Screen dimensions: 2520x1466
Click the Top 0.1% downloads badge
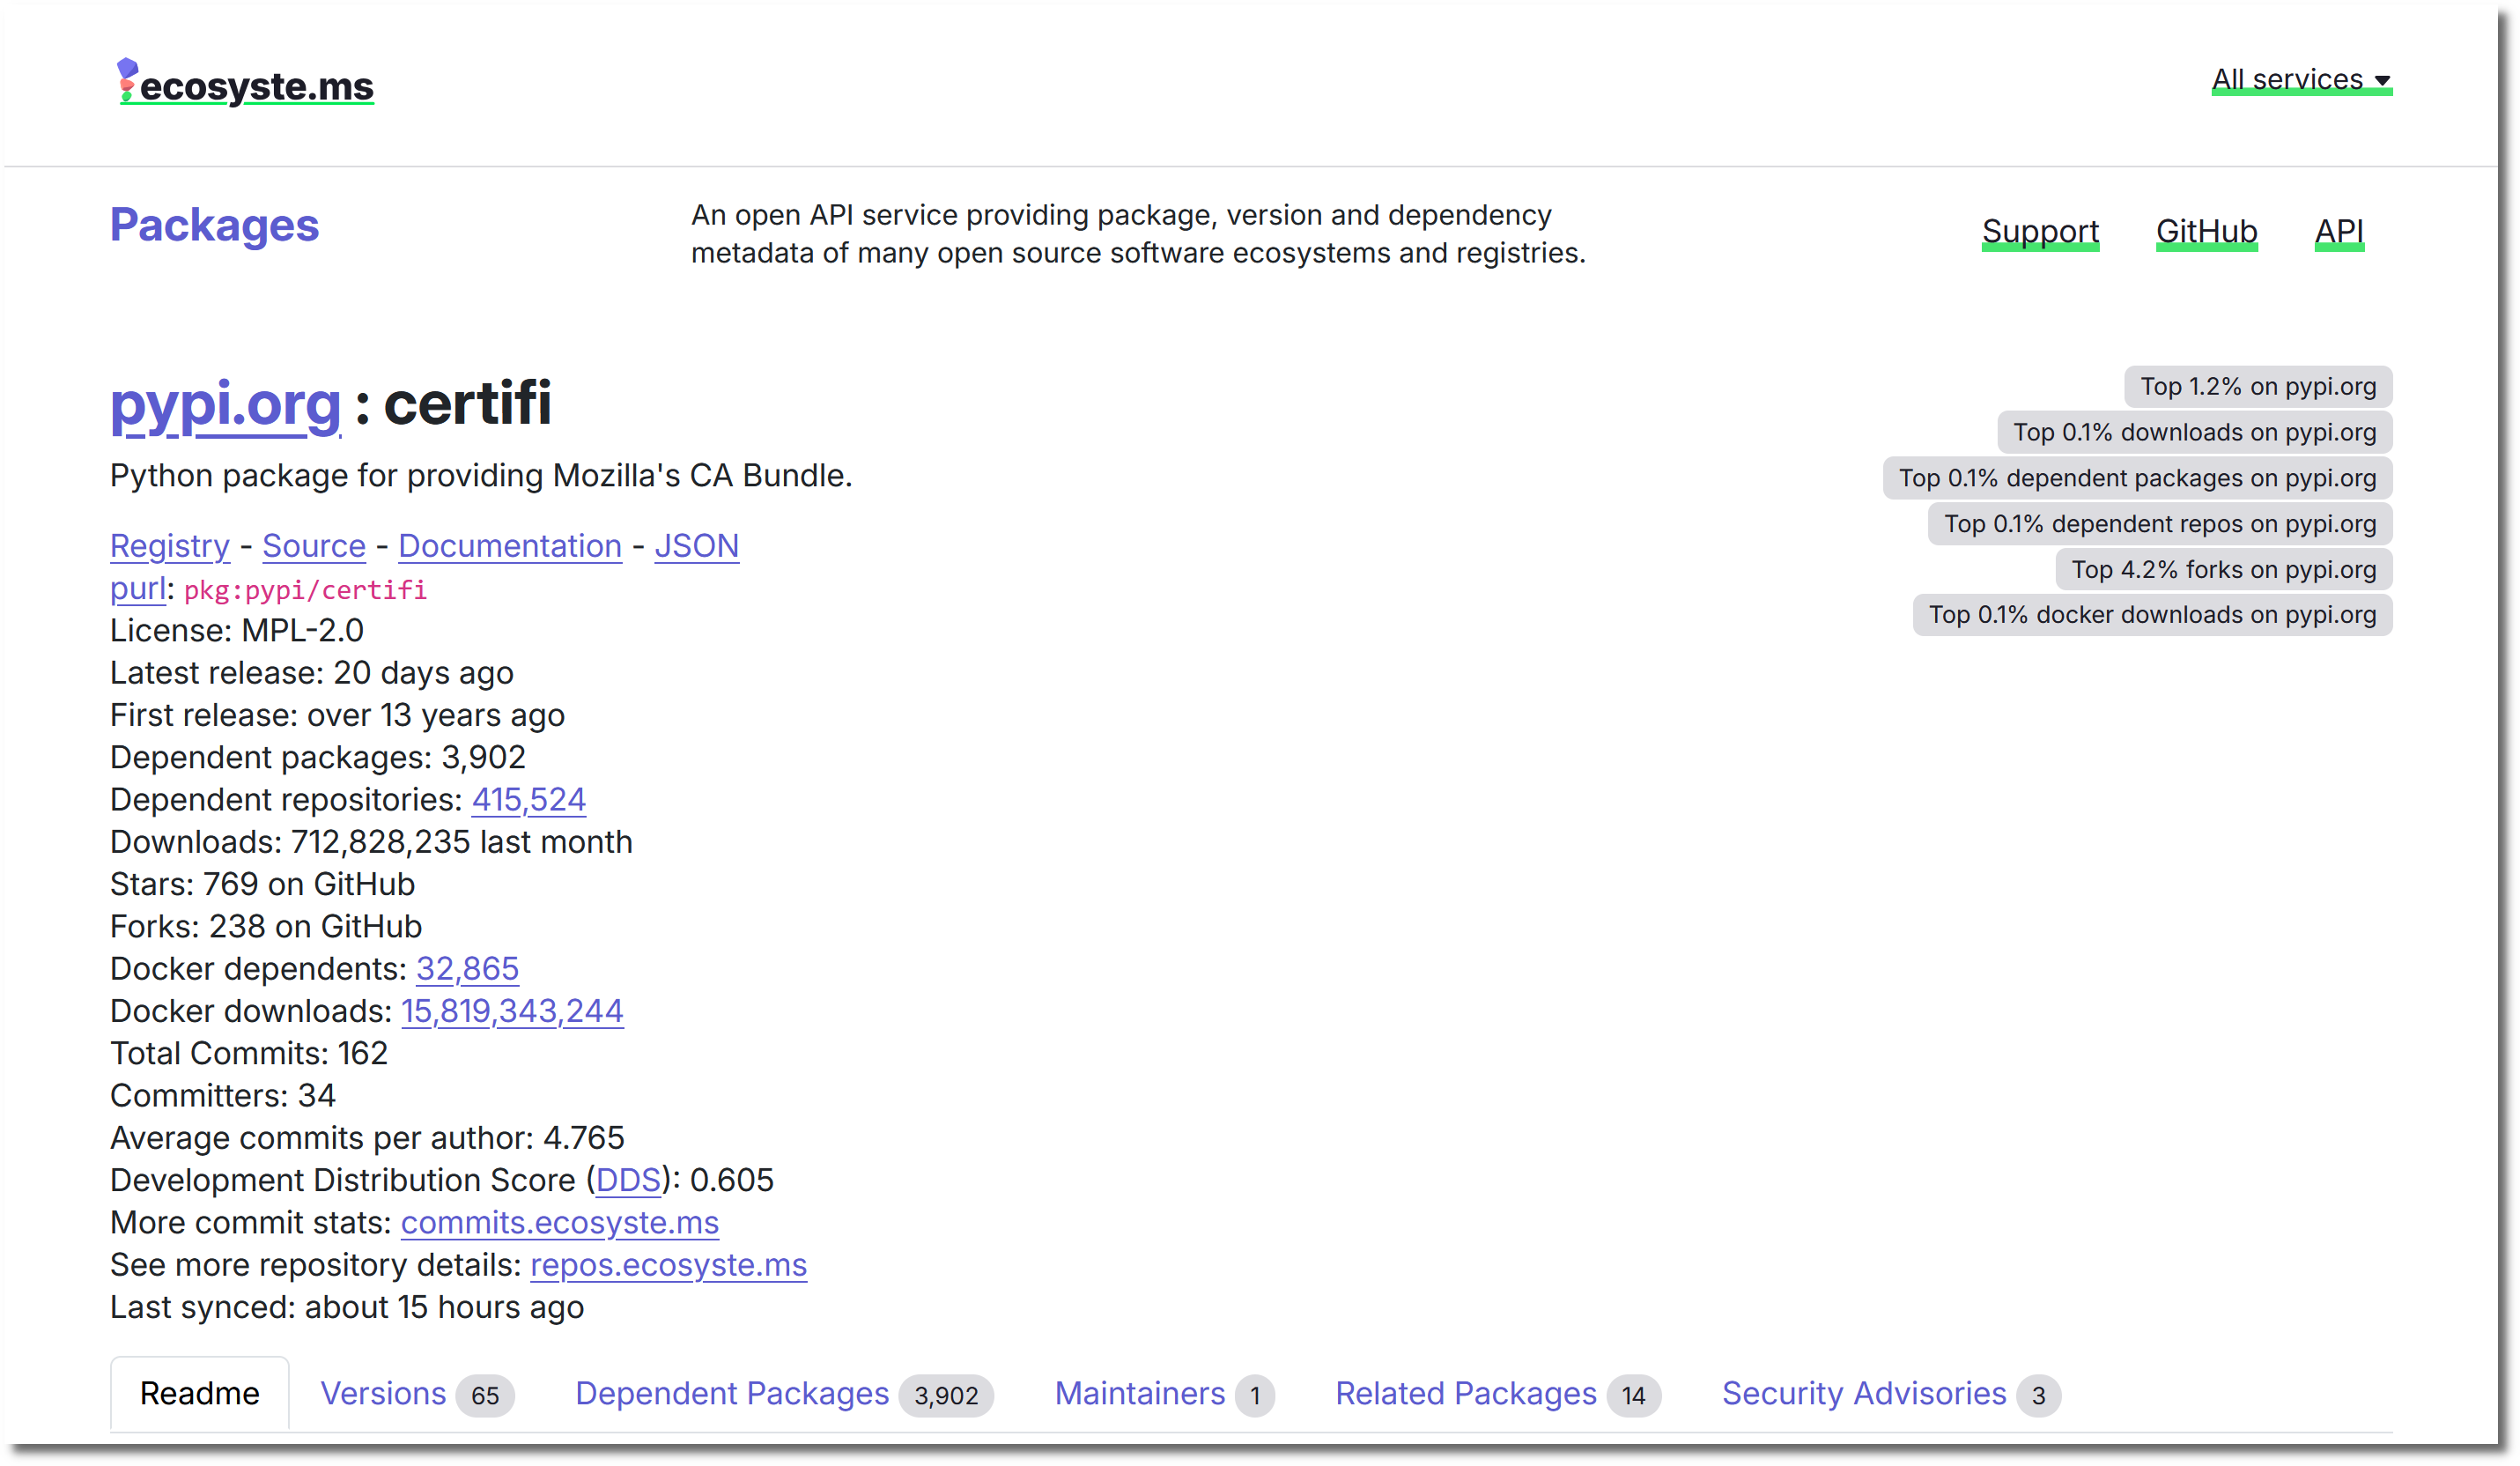click(2194, 432)
